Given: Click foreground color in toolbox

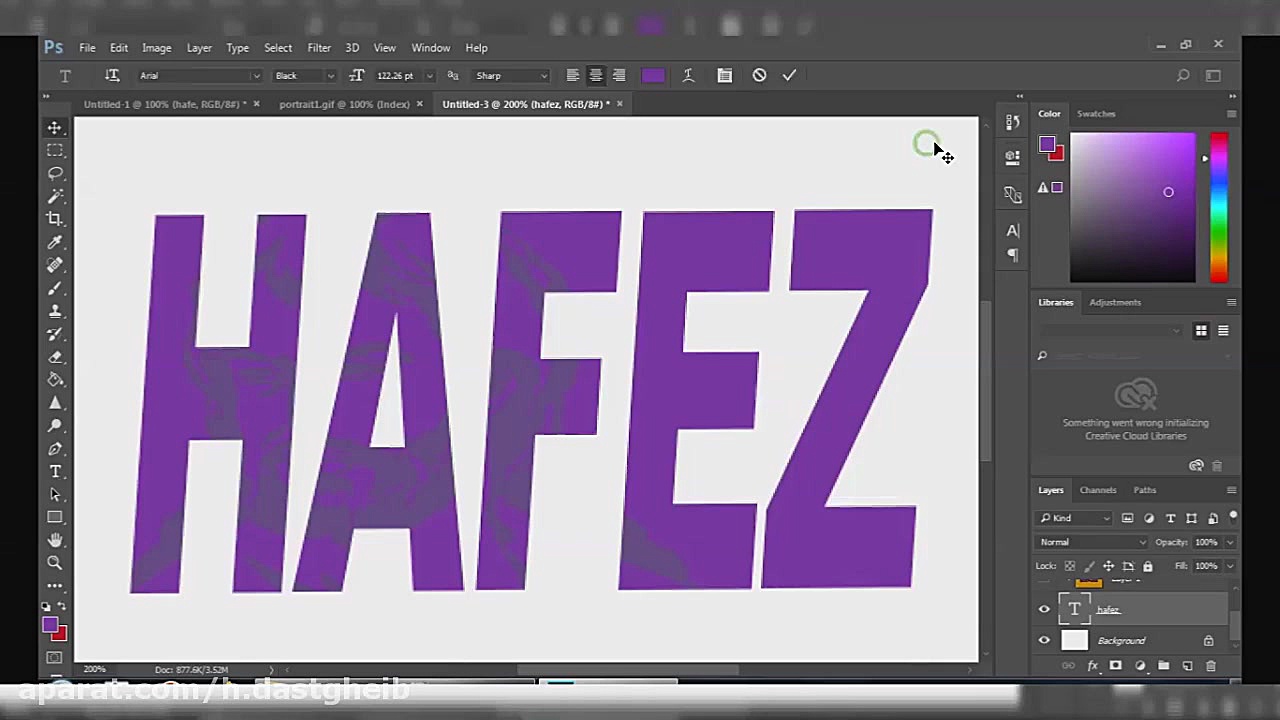Looking at the screenshot, I should [50, 625].
